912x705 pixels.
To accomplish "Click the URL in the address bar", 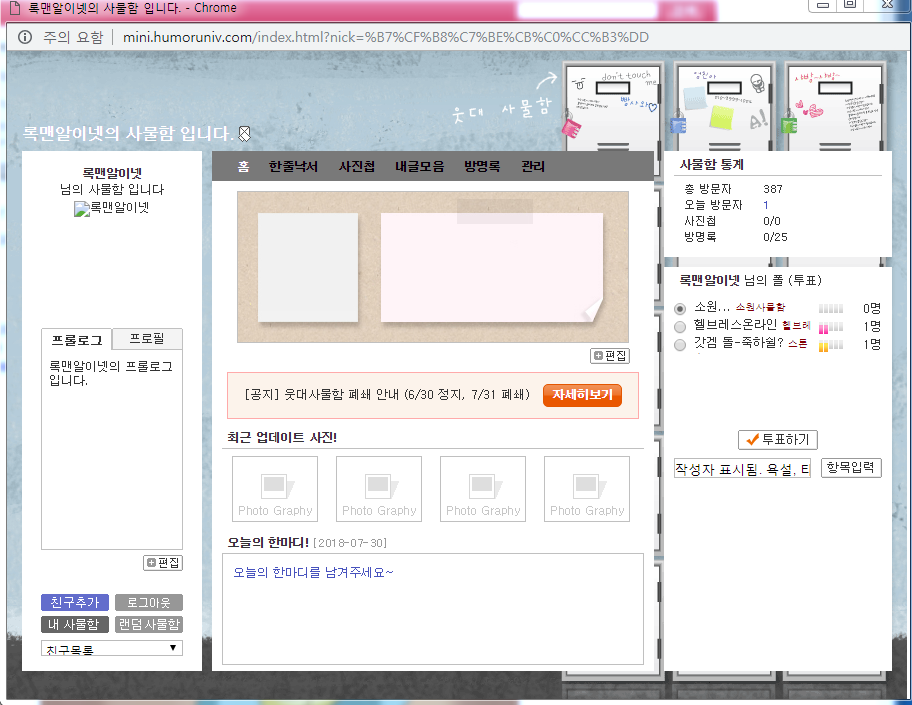I will click(x=386, y=37).
